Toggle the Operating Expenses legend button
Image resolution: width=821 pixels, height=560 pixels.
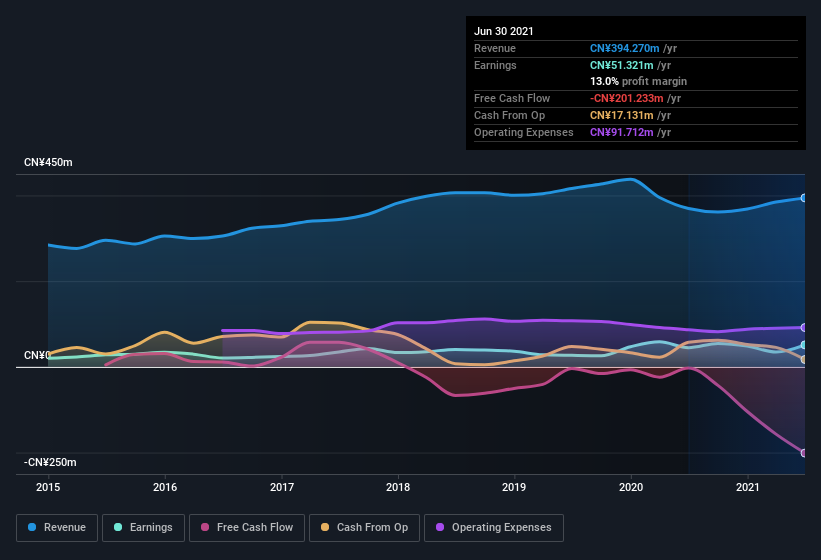[494, 528]
